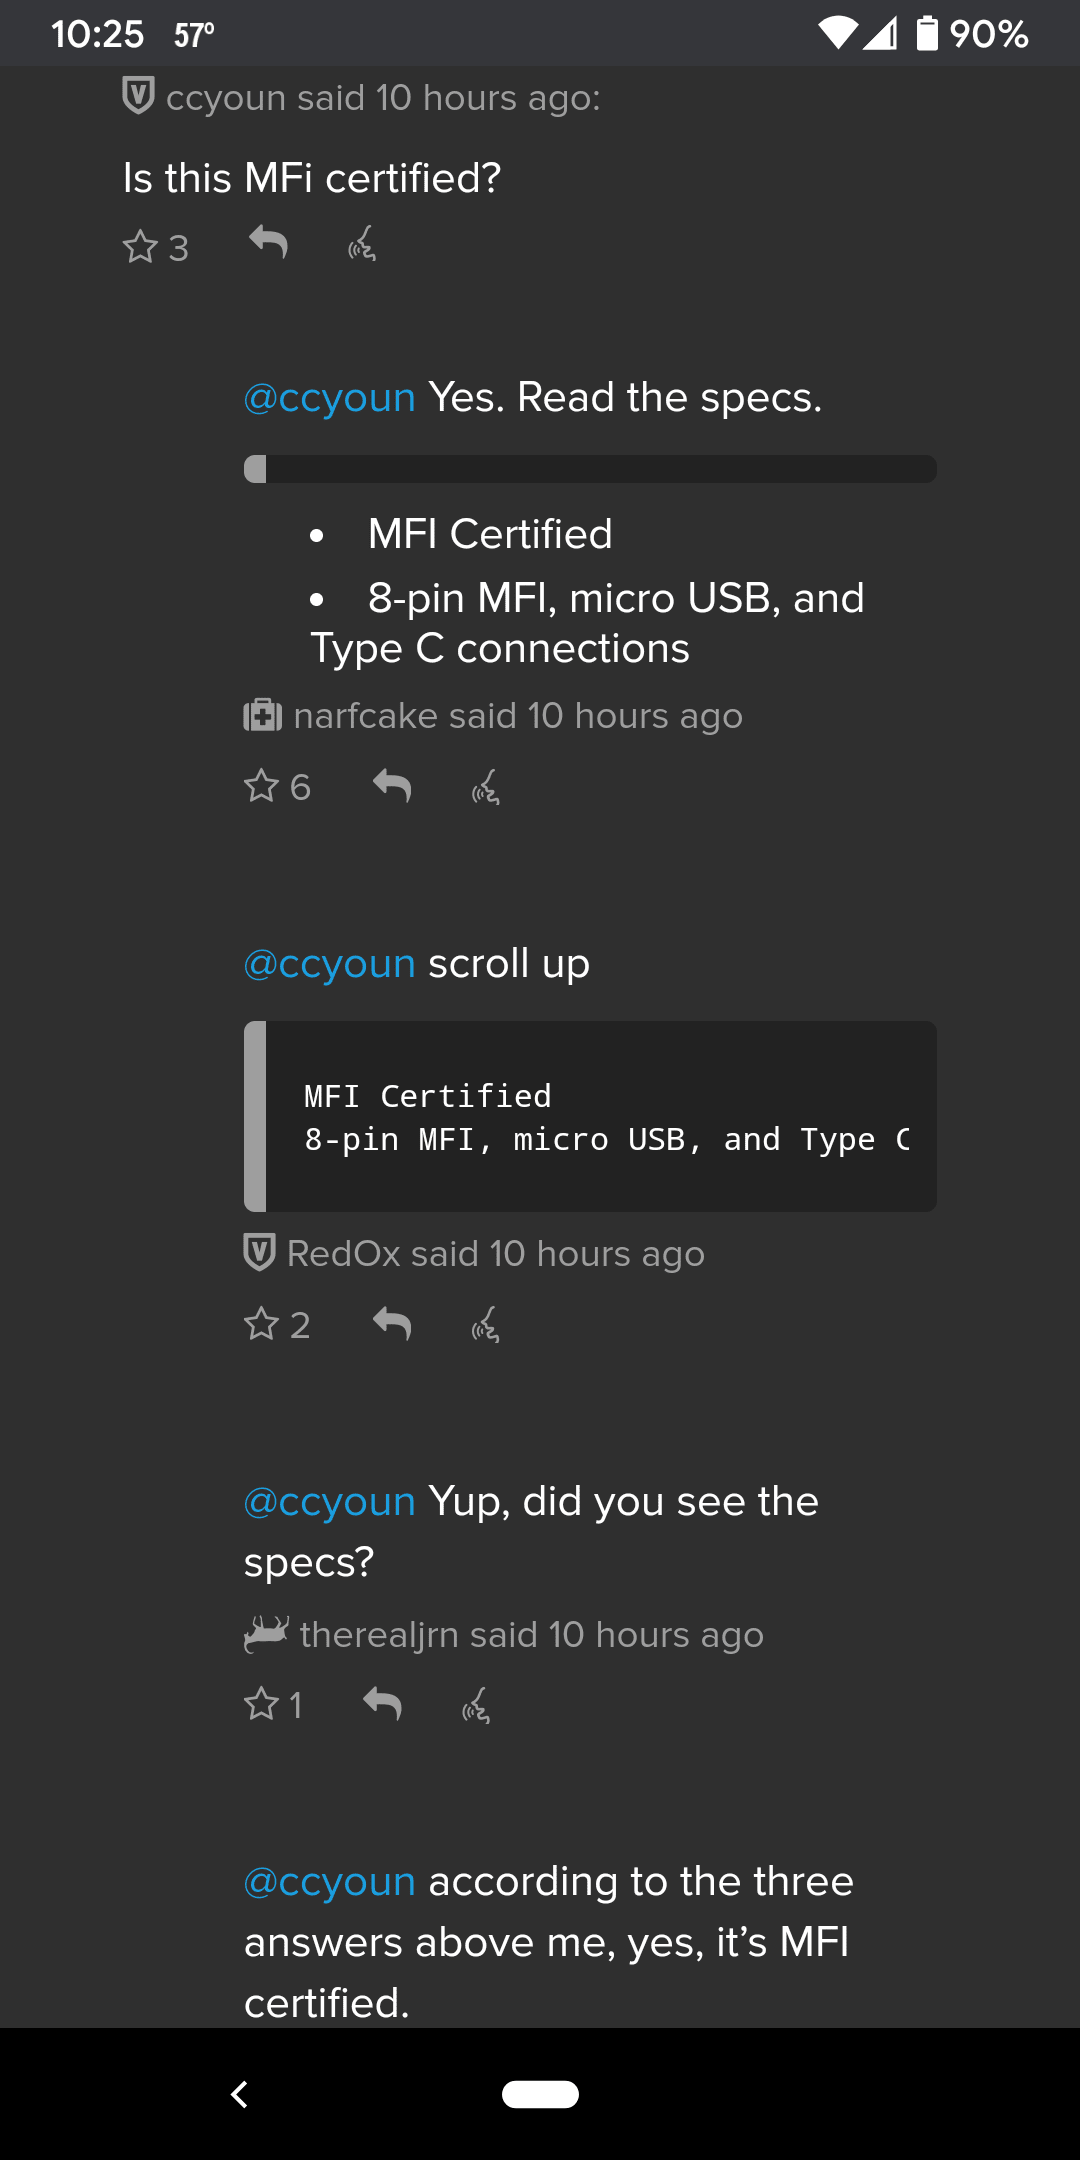Open @ccyoun mention in scroll up reply
Image resolution: width=1080 pixels, height=2160 pixels.
[x=329, y=964]
